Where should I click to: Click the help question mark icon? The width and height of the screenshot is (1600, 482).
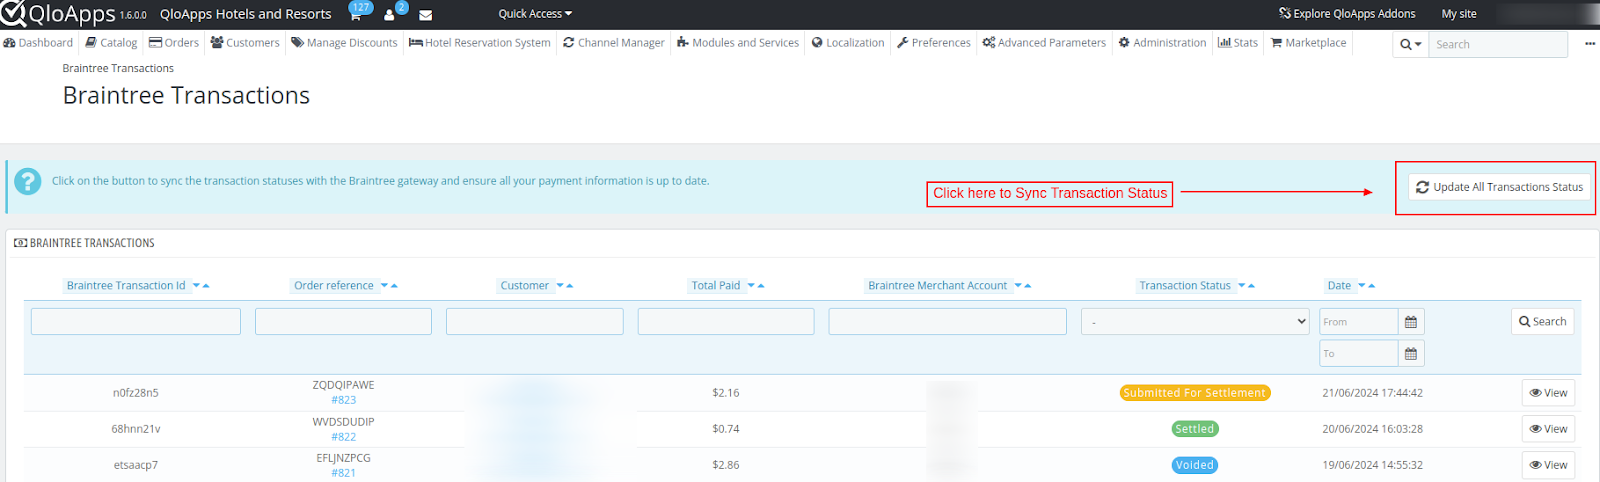(28, 181)
